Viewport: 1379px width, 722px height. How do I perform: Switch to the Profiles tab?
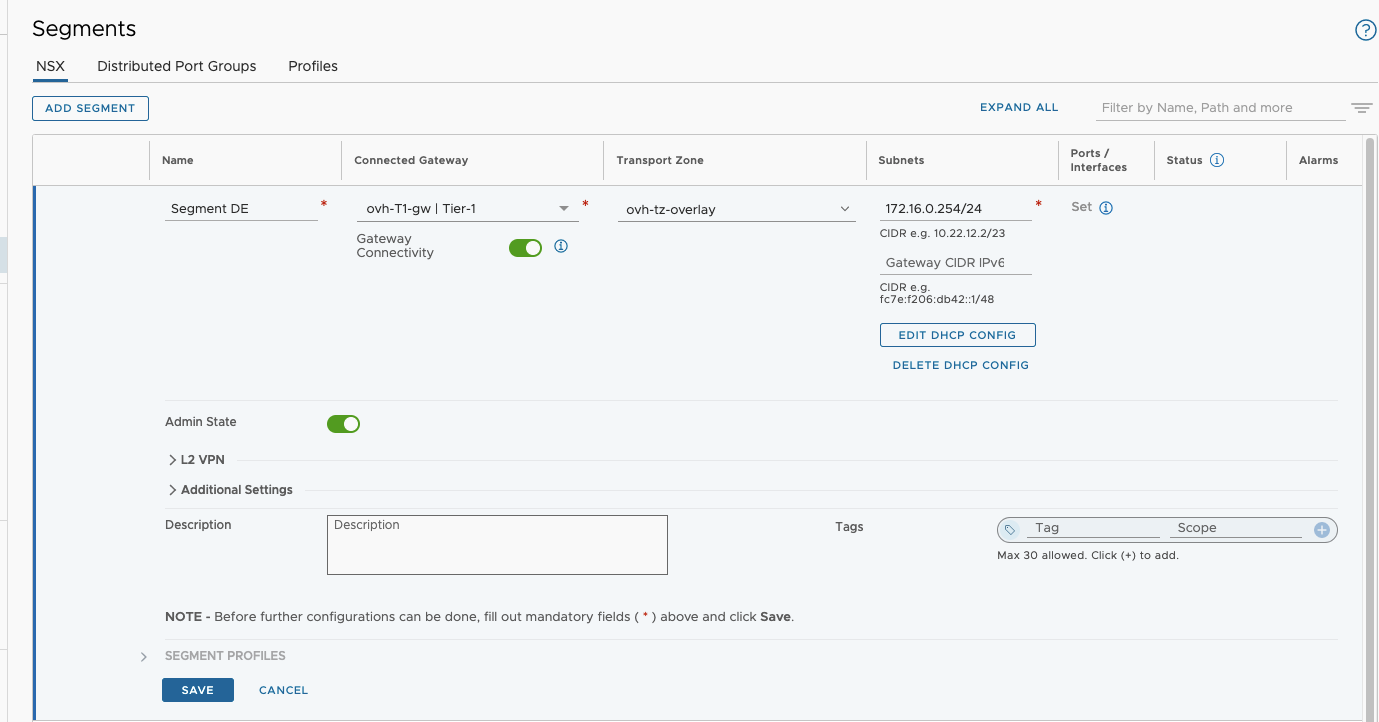click(x=313, y=66)
